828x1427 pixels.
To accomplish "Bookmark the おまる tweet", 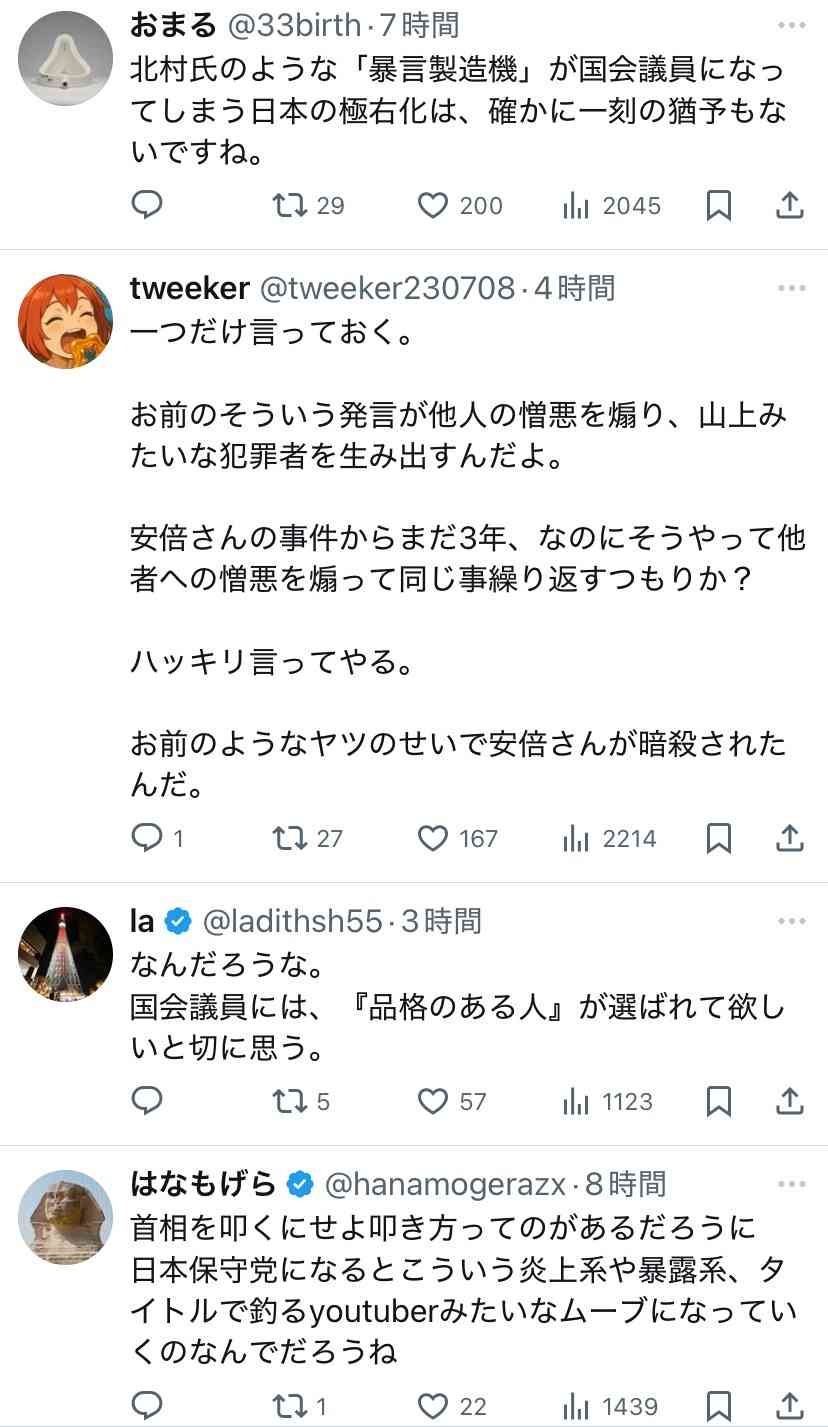I will point(719,205).
